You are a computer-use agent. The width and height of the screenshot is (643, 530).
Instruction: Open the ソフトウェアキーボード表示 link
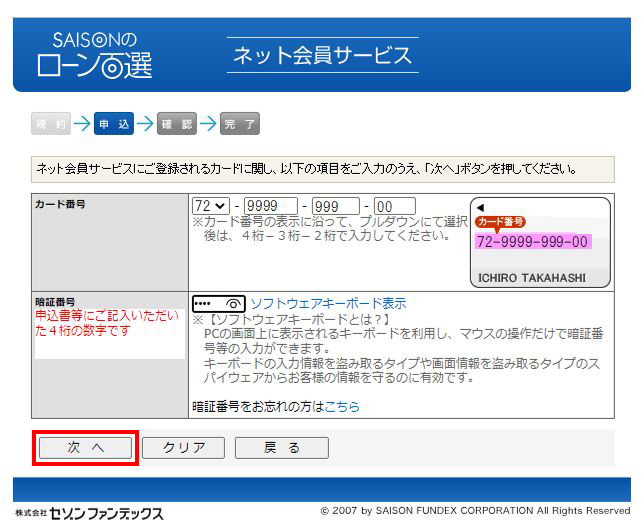[328, 303]
